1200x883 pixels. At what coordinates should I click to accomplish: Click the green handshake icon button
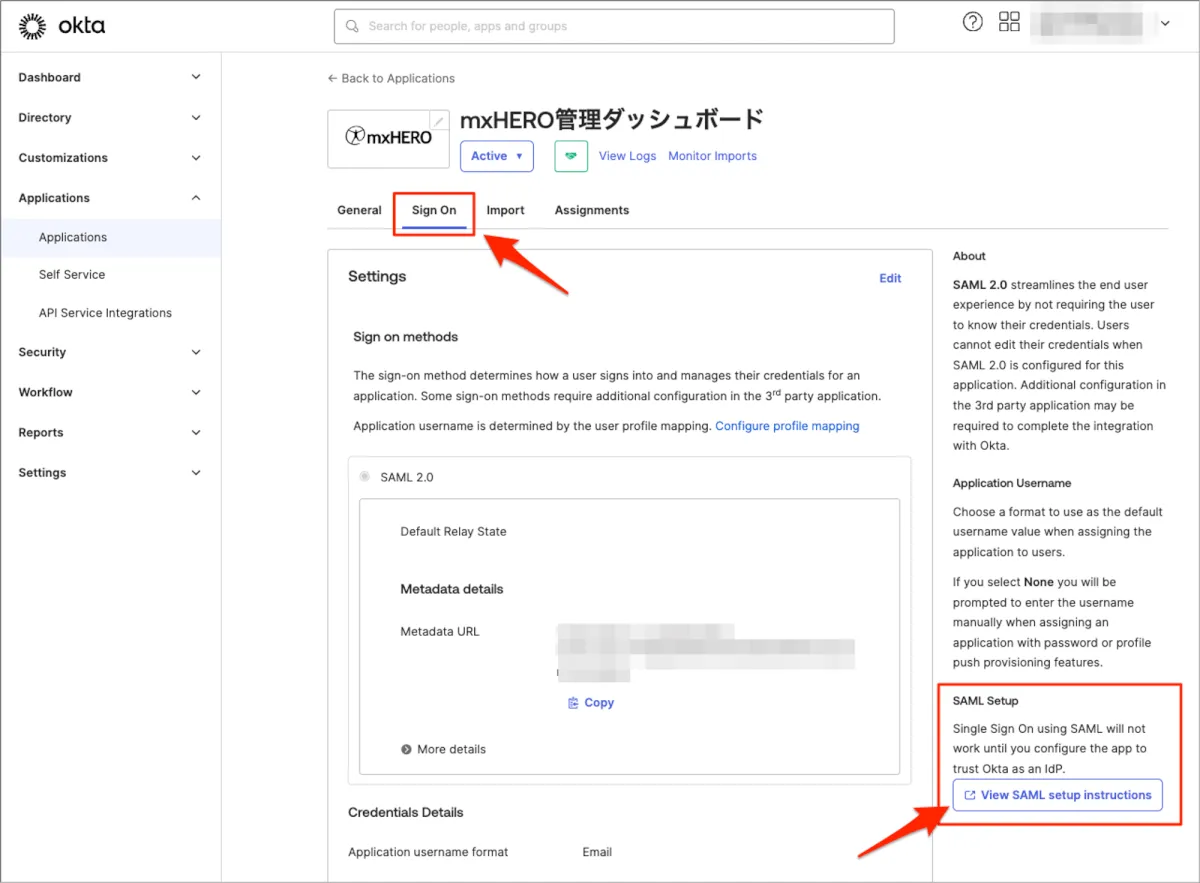coord(571,156)
